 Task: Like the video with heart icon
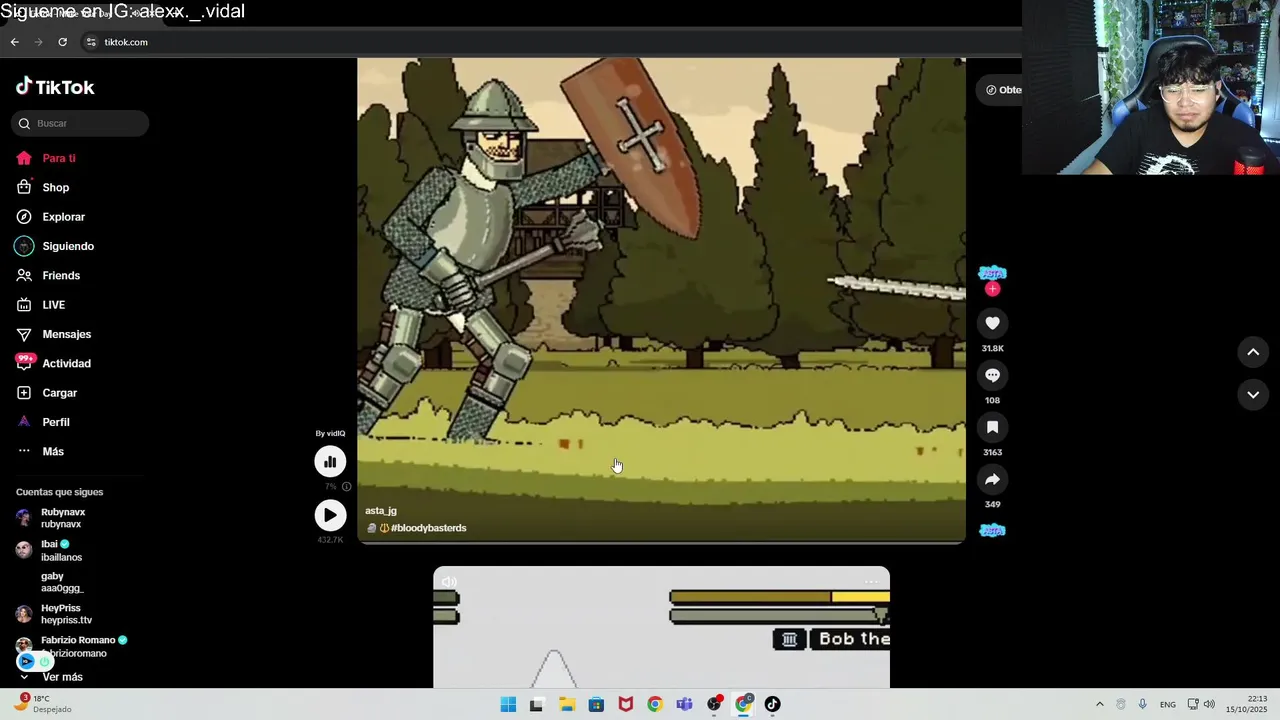point(992,323)
